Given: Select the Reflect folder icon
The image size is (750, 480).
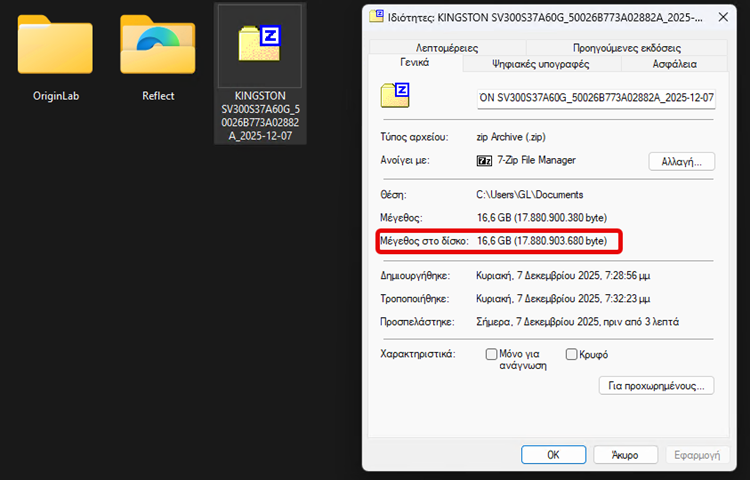Looking at the screenshot, I should pos(157,46).
